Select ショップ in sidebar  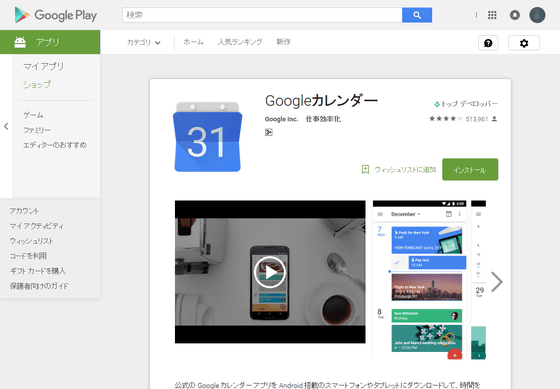[37, 85]
